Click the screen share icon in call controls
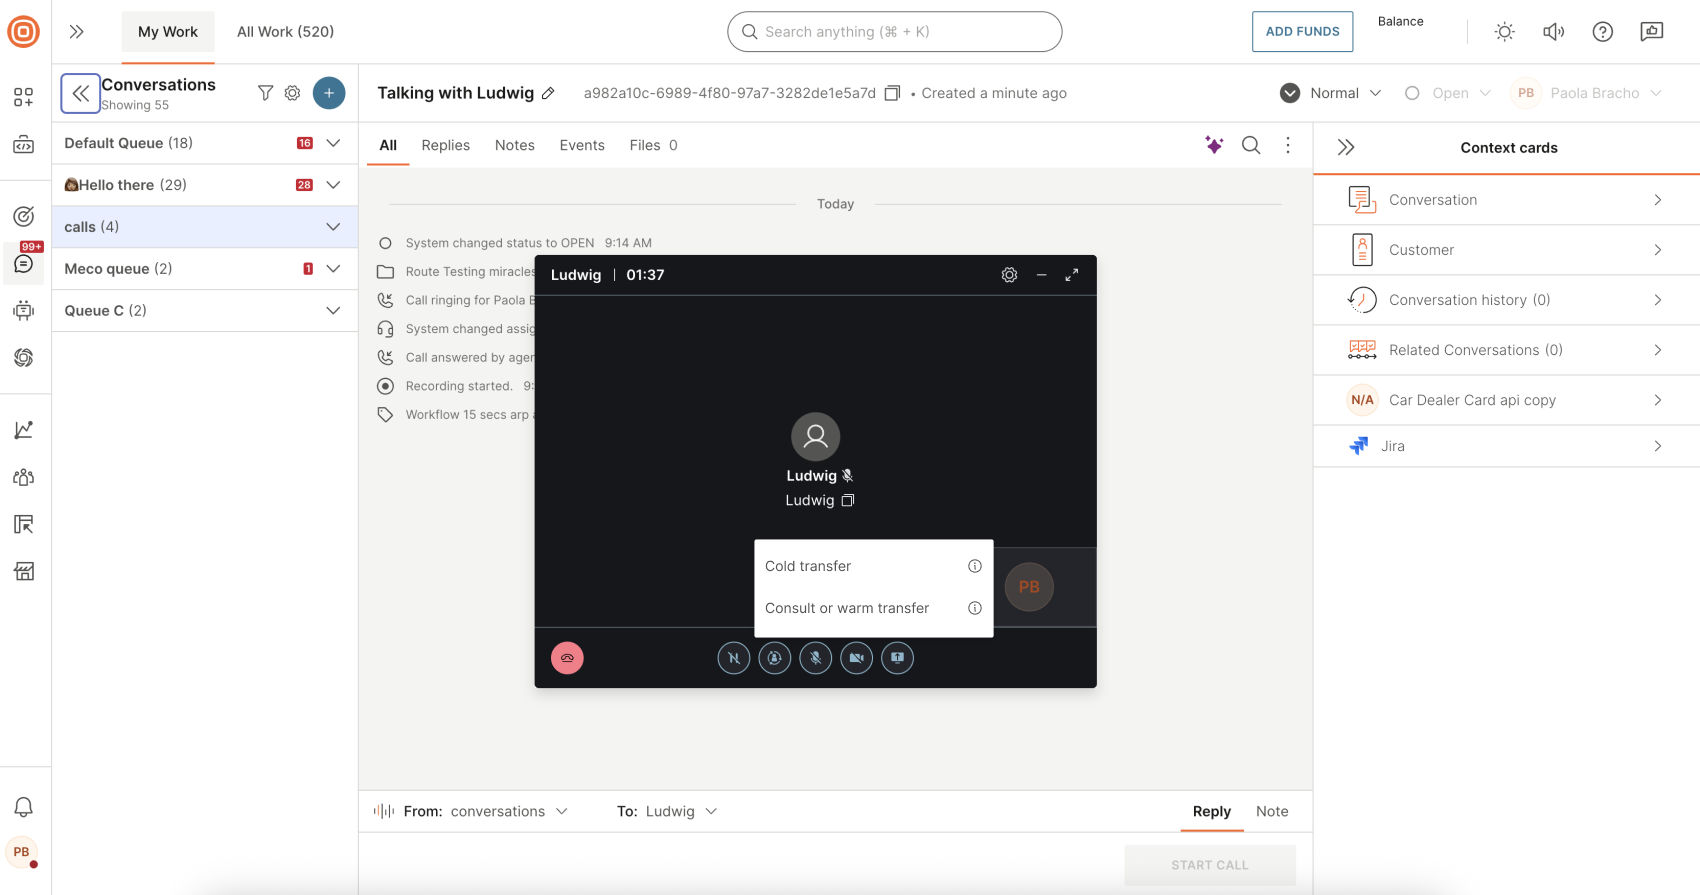 tap(897, 658)
